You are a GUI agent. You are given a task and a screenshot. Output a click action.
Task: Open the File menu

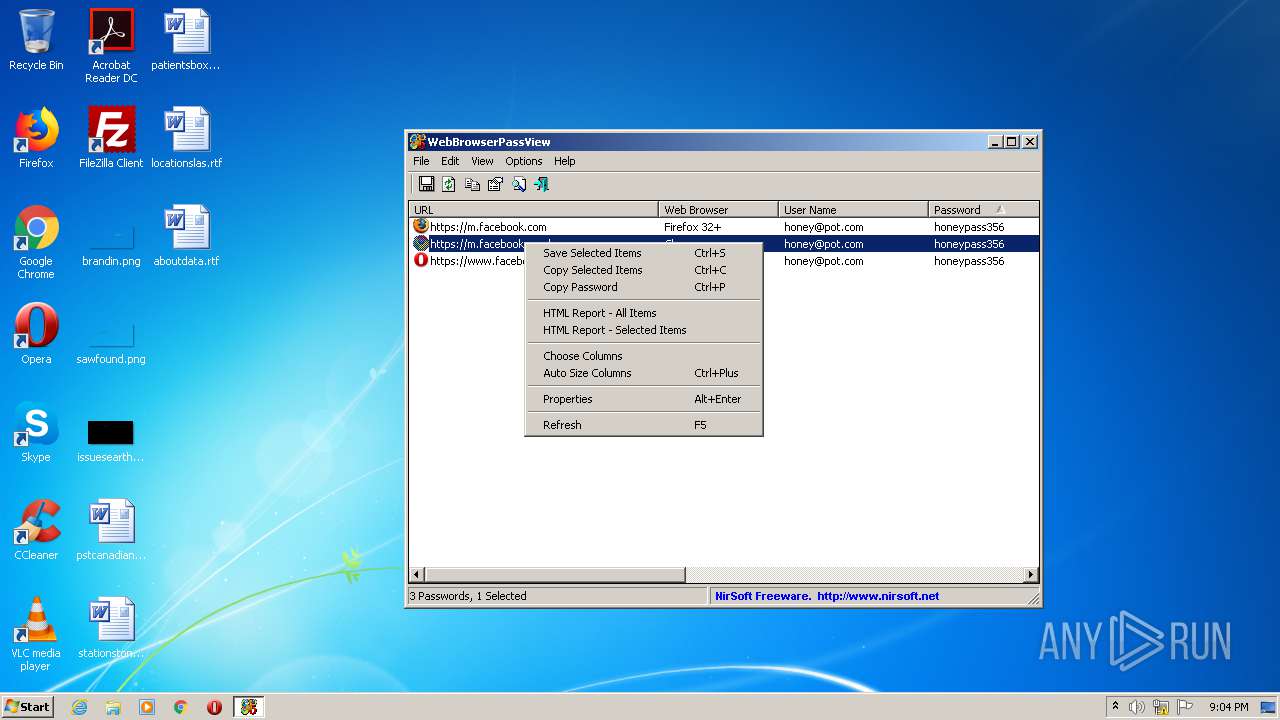point(421,161)
